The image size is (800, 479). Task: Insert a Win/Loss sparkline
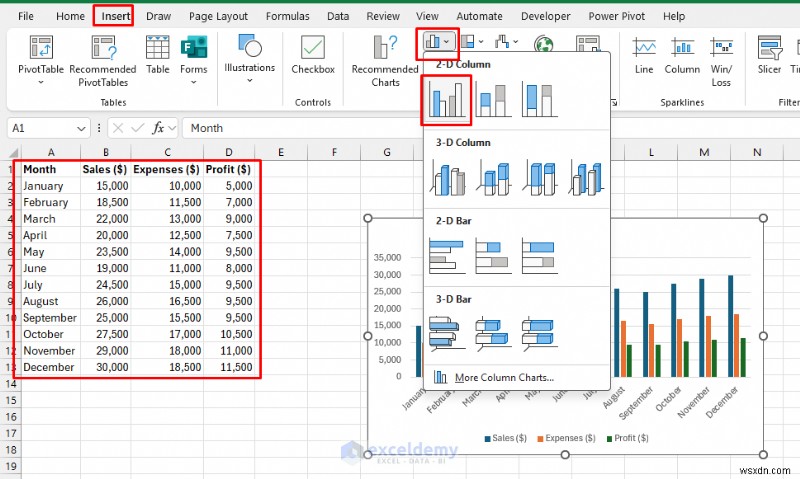(721, 61)
